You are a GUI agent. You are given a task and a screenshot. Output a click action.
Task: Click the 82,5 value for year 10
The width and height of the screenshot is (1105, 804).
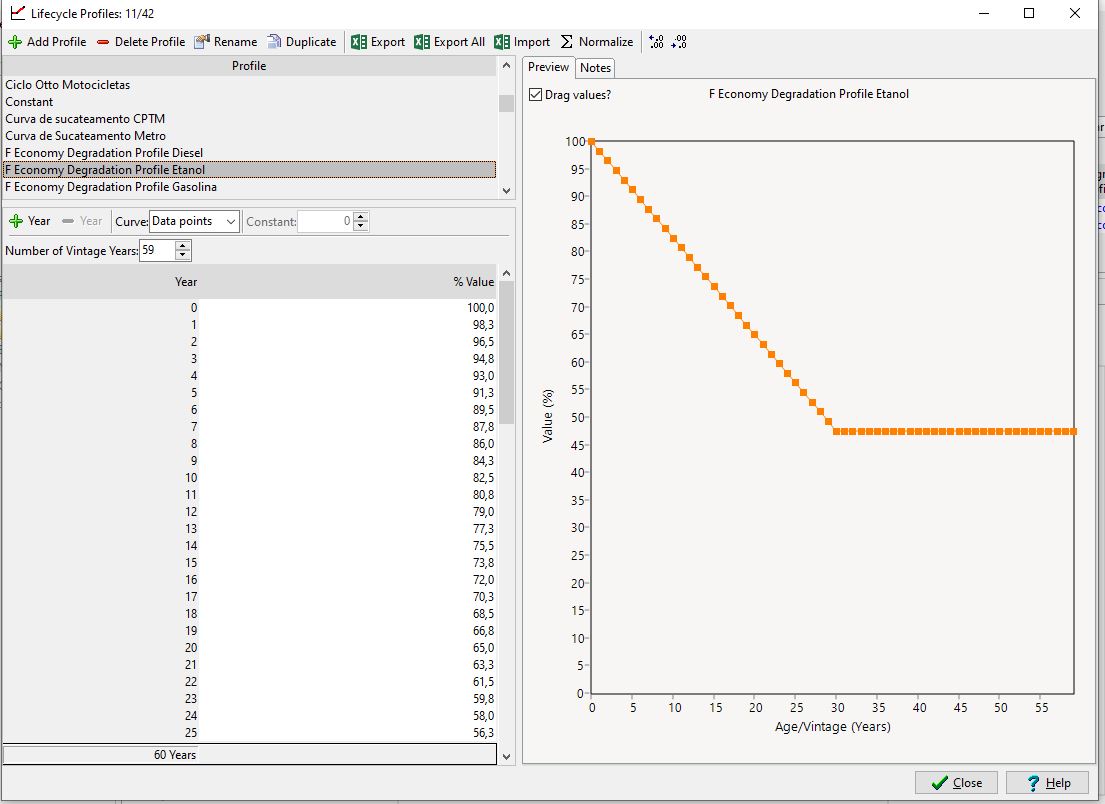click(x=483, y=478)
